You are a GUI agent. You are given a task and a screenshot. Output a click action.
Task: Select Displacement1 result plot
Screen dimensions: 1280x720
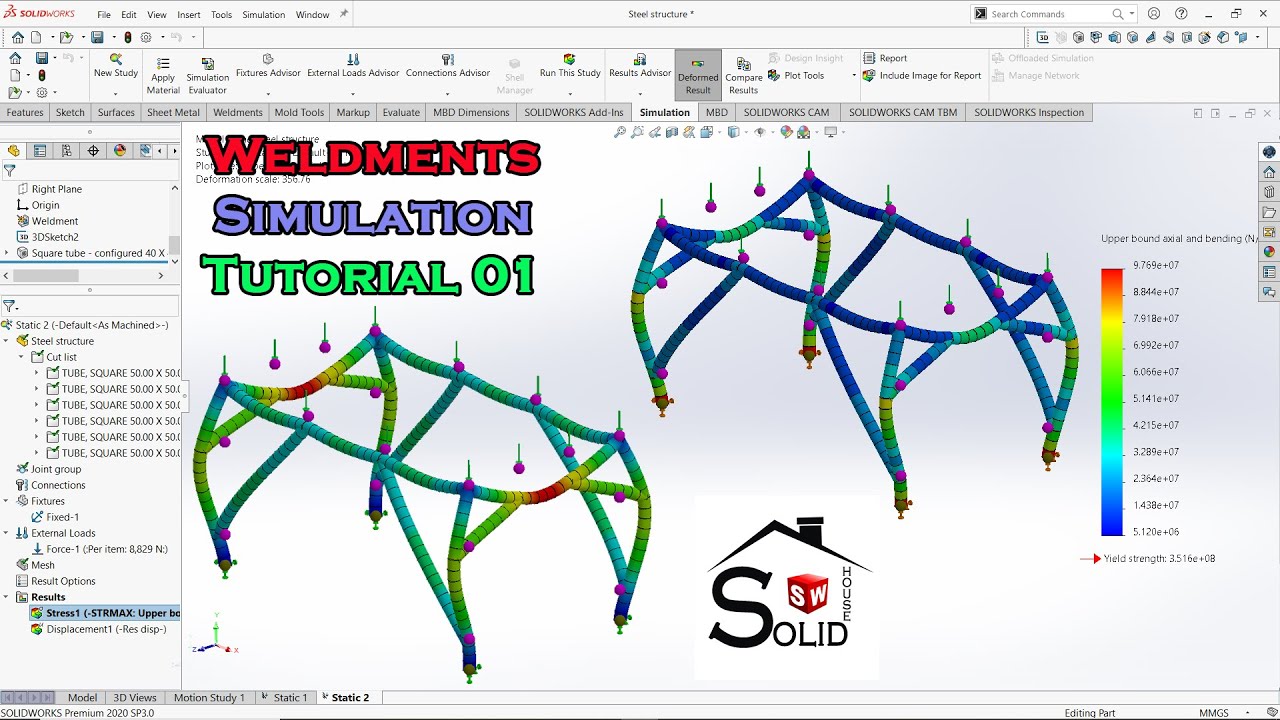pyautogui.click(x=99, y=629)
